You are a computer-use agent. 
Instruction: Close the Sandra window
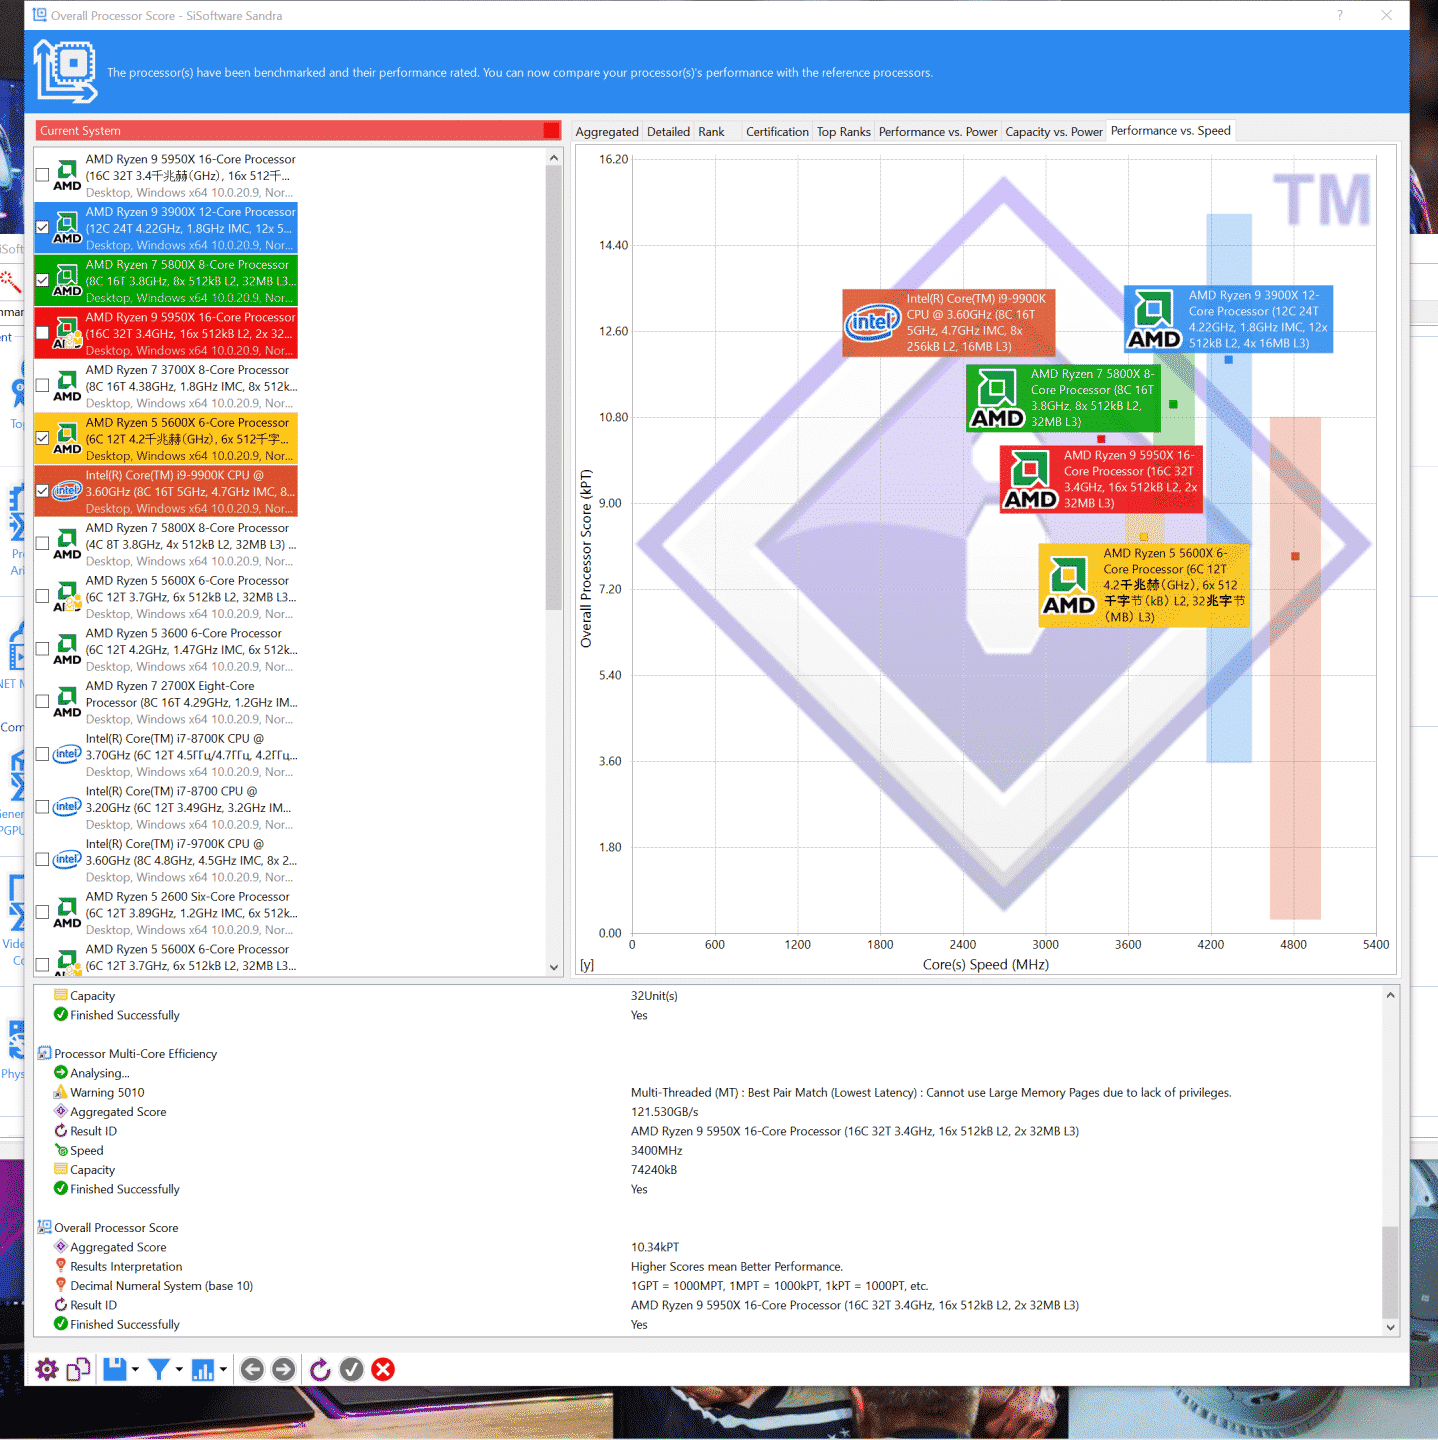[x=1386, y=15]
